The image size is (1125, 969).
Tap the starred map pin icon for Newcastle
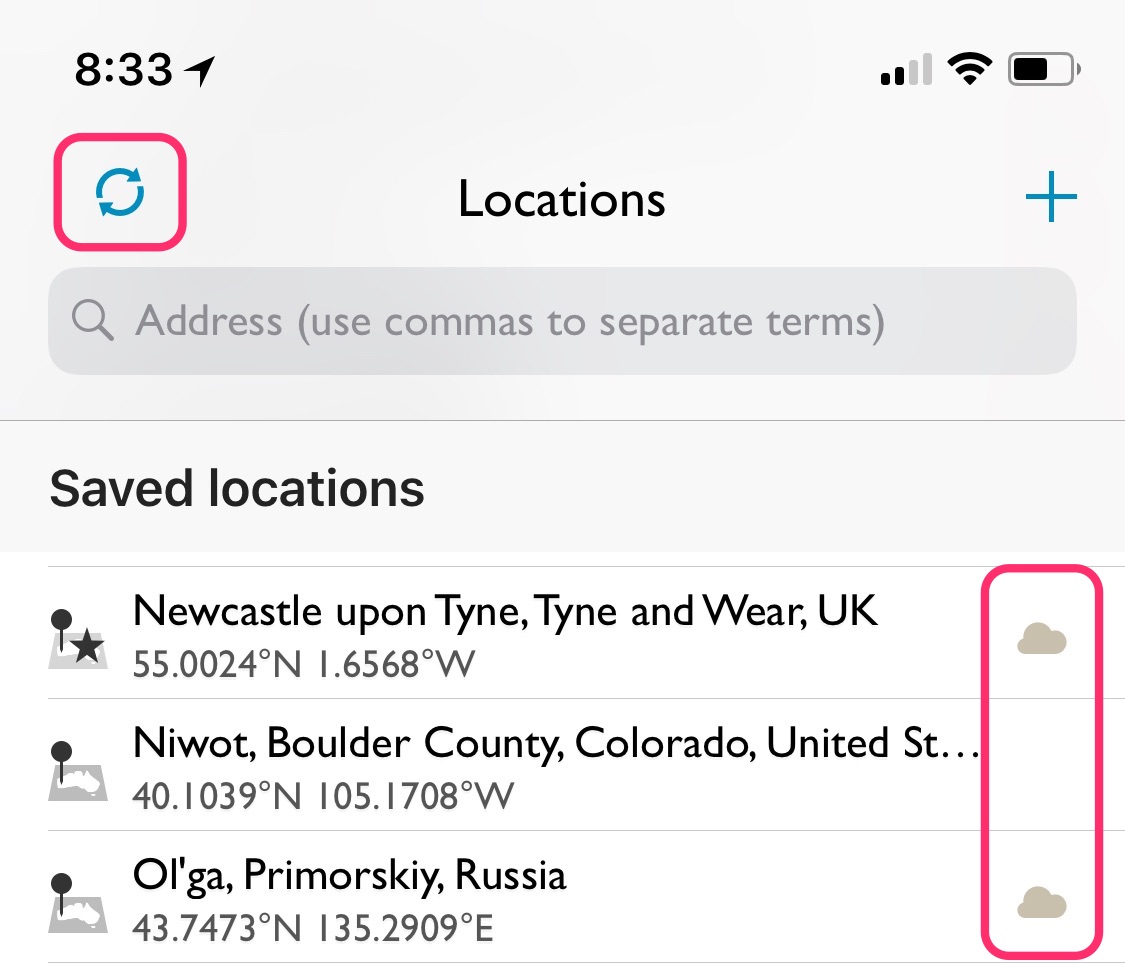click(x=77, y=639)
